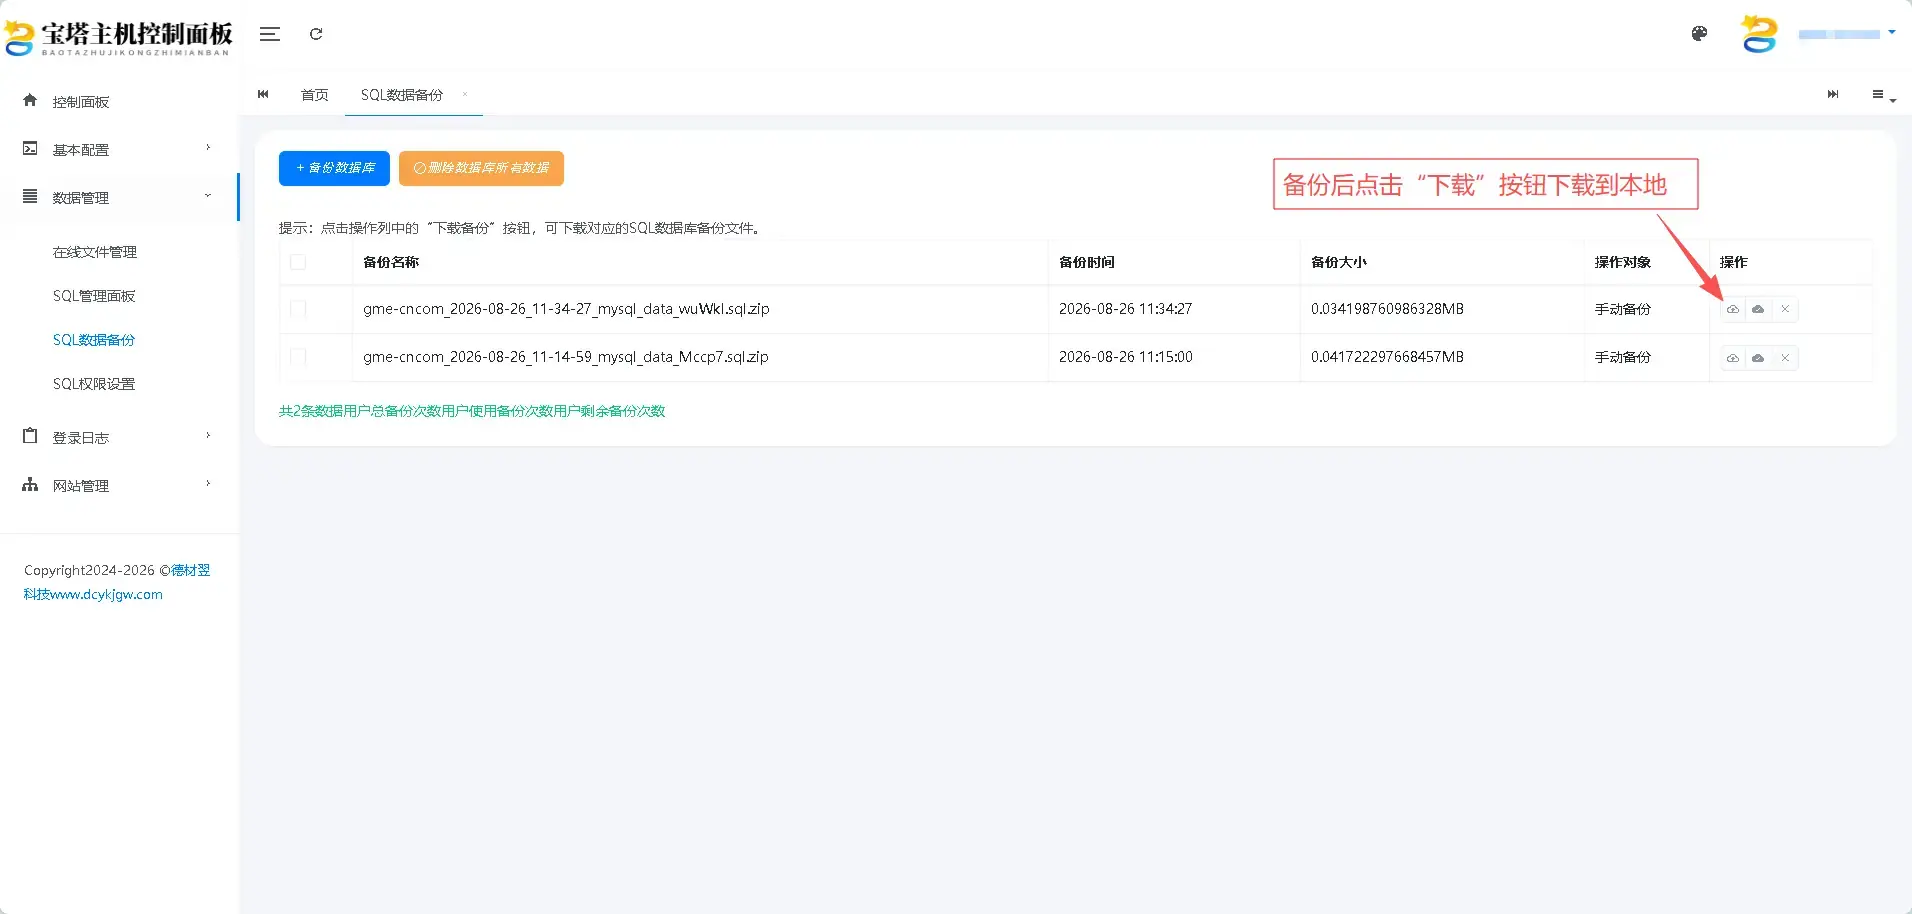This screenshot has width=1912, height=914.
Task: Click the user avatar logo in header
Action: (x=1759, y=34)
